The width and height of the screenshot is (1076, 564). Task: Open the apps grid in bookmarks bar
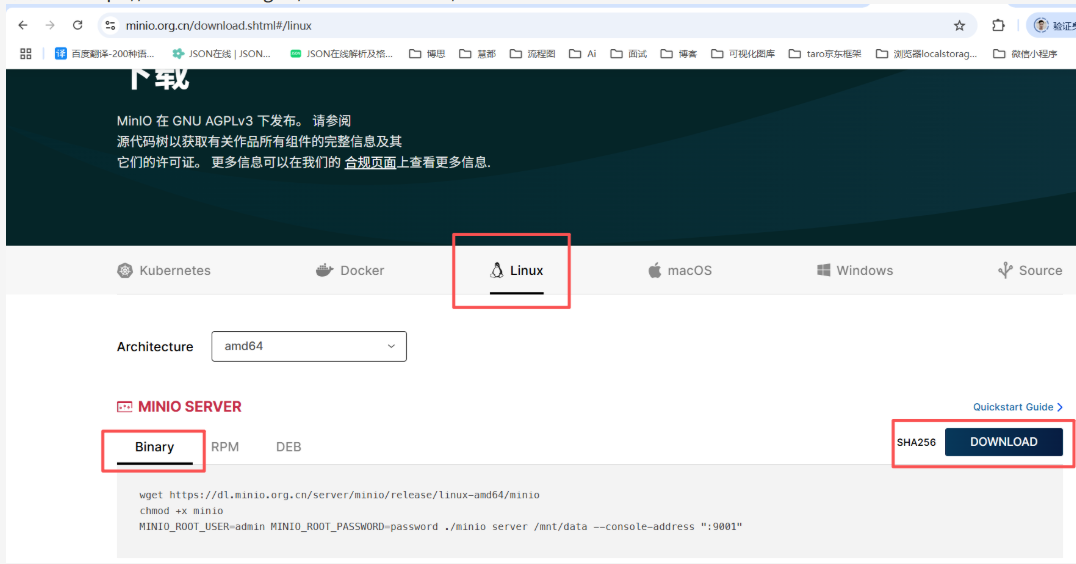(26, 54)
